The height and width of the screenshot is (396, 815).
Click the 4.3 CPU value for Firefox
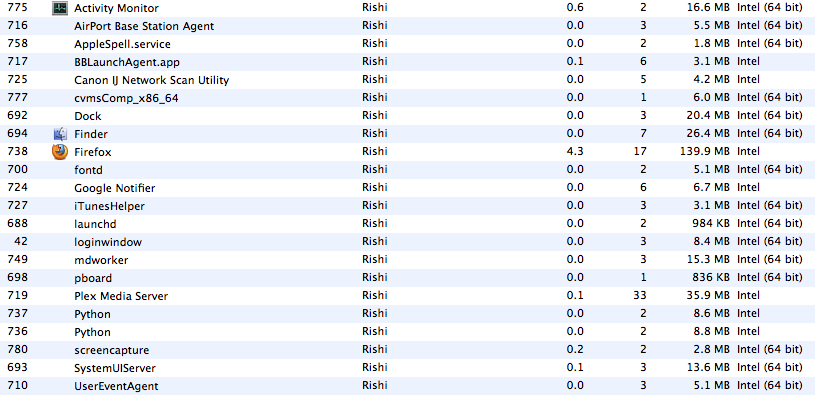point(575,151)
